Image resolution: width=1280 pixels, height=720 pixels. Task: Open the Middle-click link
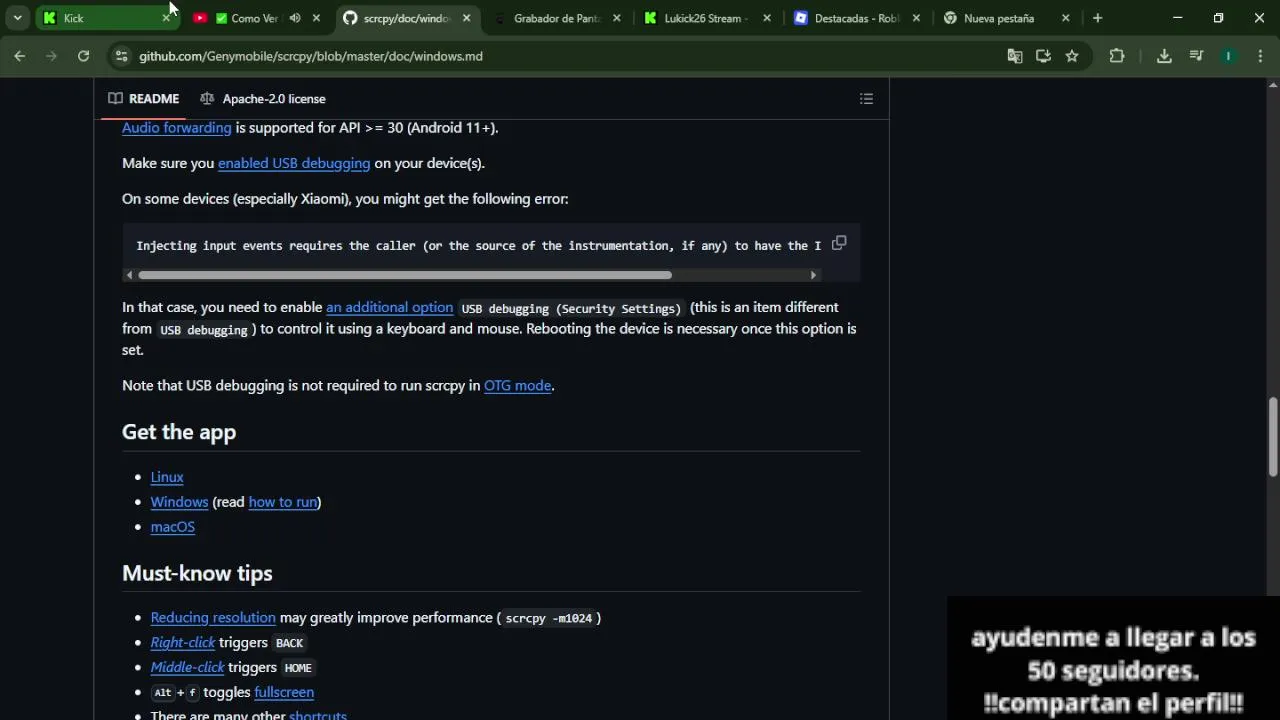pyautogui.click(x=187, y=667)
